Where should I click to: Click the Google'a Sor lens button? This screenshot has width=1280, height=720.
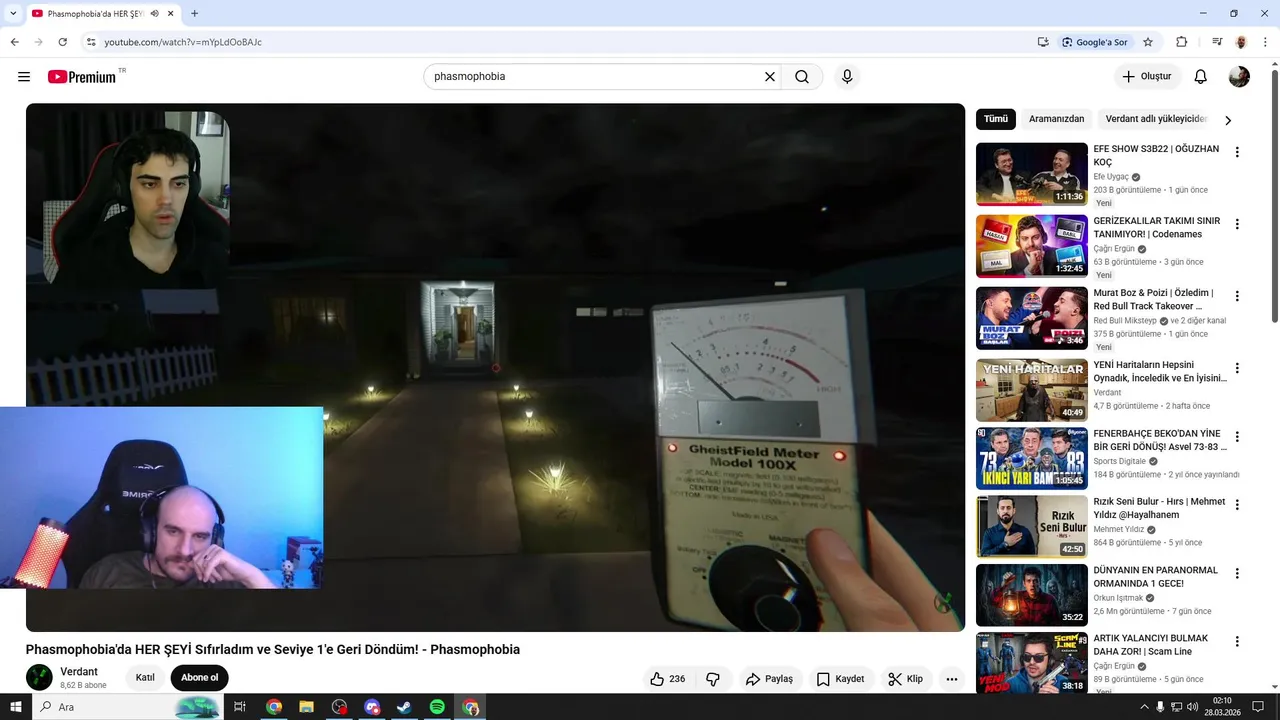[x=1095, y=42]
